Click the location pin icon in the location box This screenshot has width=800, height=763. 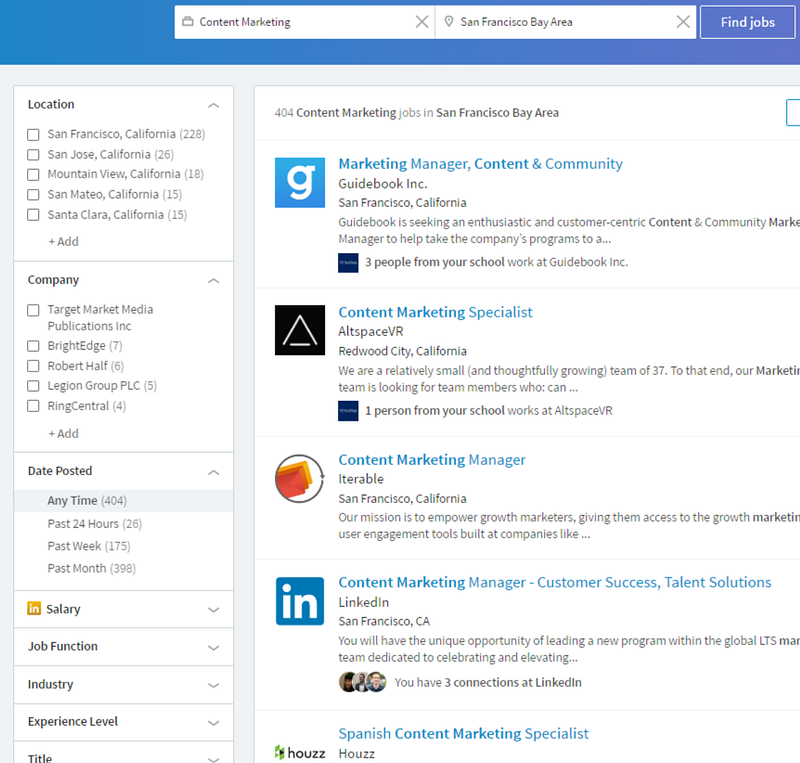point(448,21)
